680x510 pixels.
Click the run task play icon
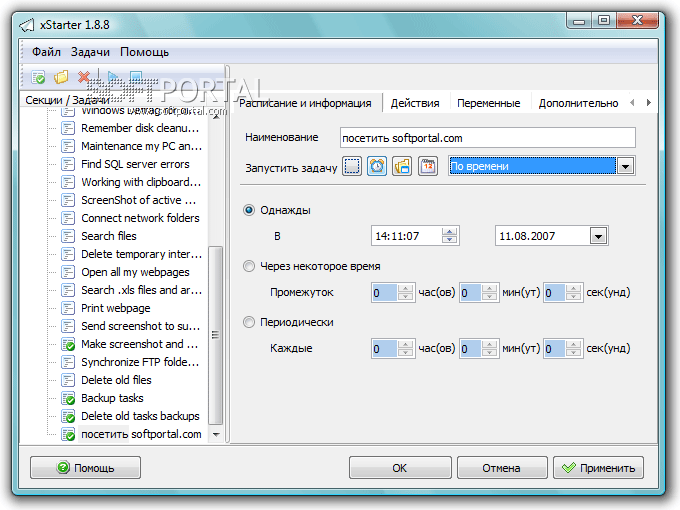pos(112,77)
